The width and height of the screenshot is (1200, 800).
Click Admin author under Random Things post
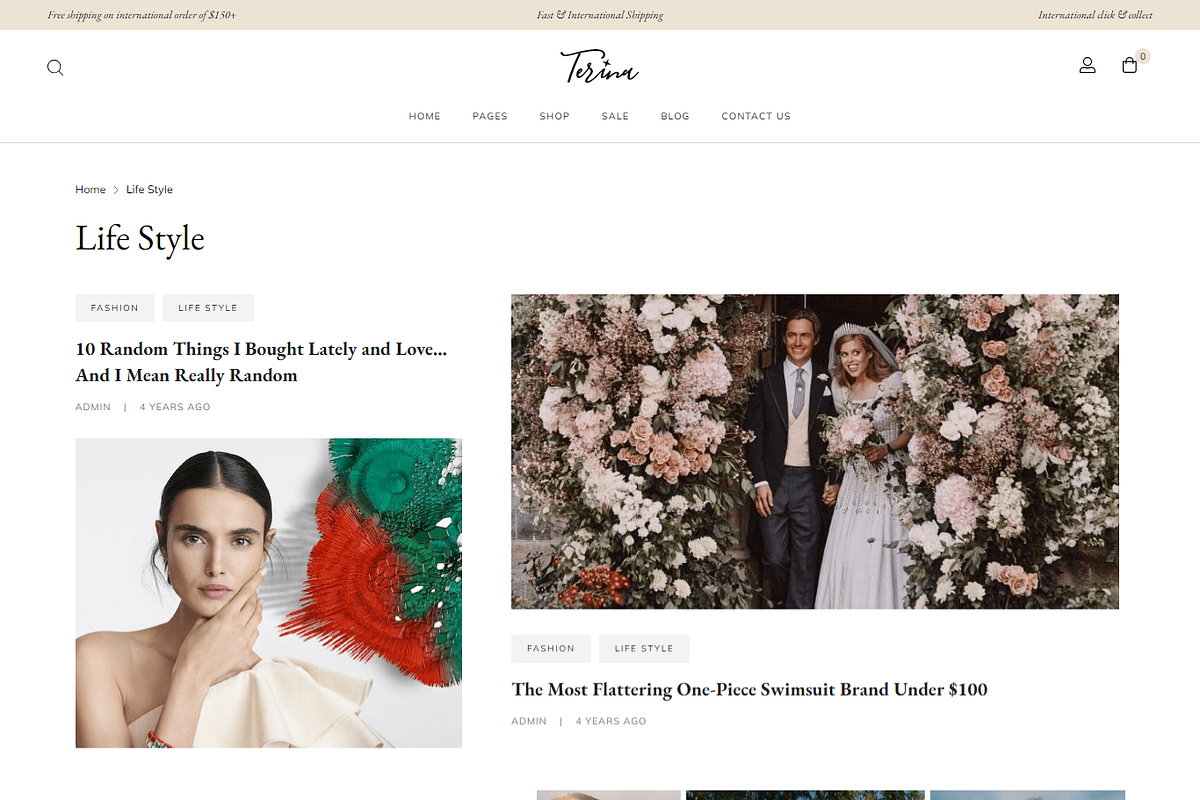point(93,407)
